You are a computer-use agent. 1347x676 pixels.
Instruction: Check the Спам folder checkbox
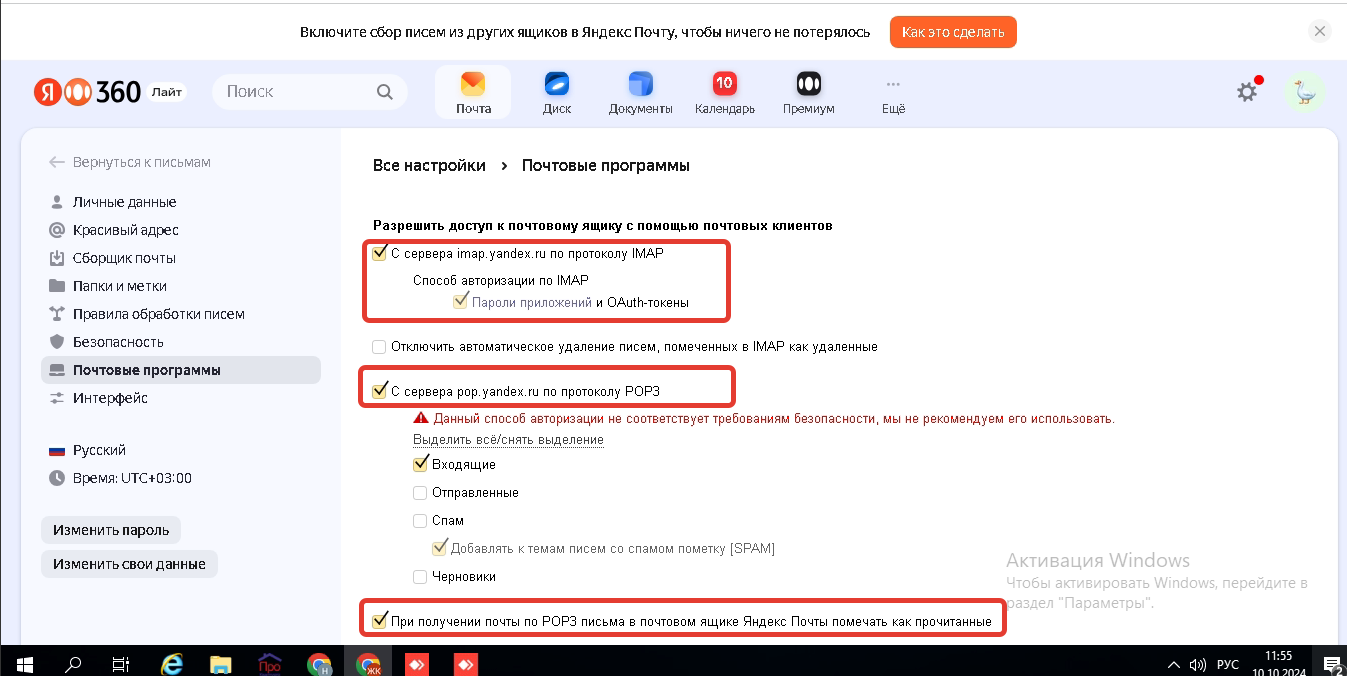(x=420, y=521)
